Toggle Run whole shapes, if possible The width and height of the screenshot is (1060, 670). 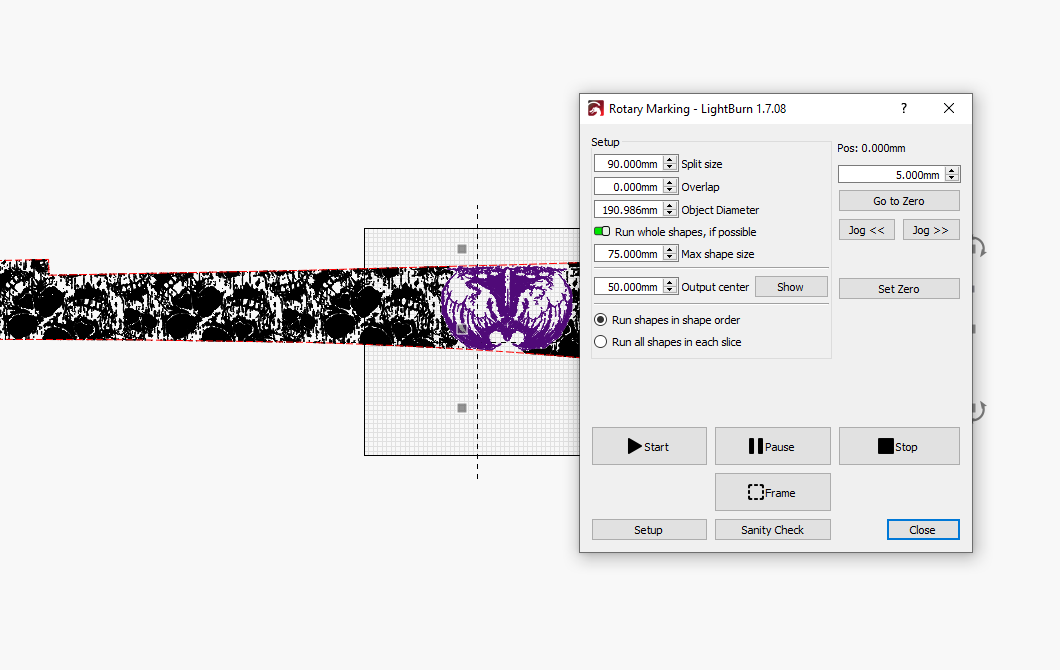click(602, 231)
